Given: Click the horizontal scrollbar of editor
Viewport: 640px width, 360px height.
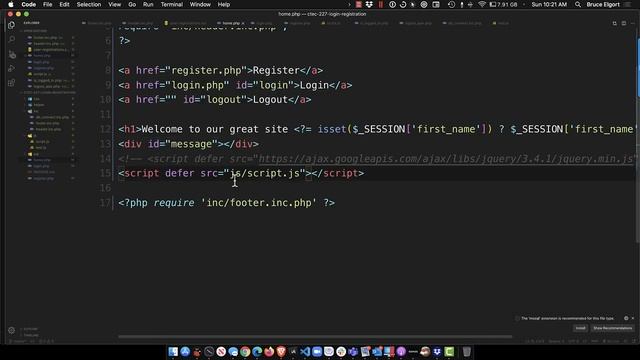Looking at the screenshot, I should [315, 337].
